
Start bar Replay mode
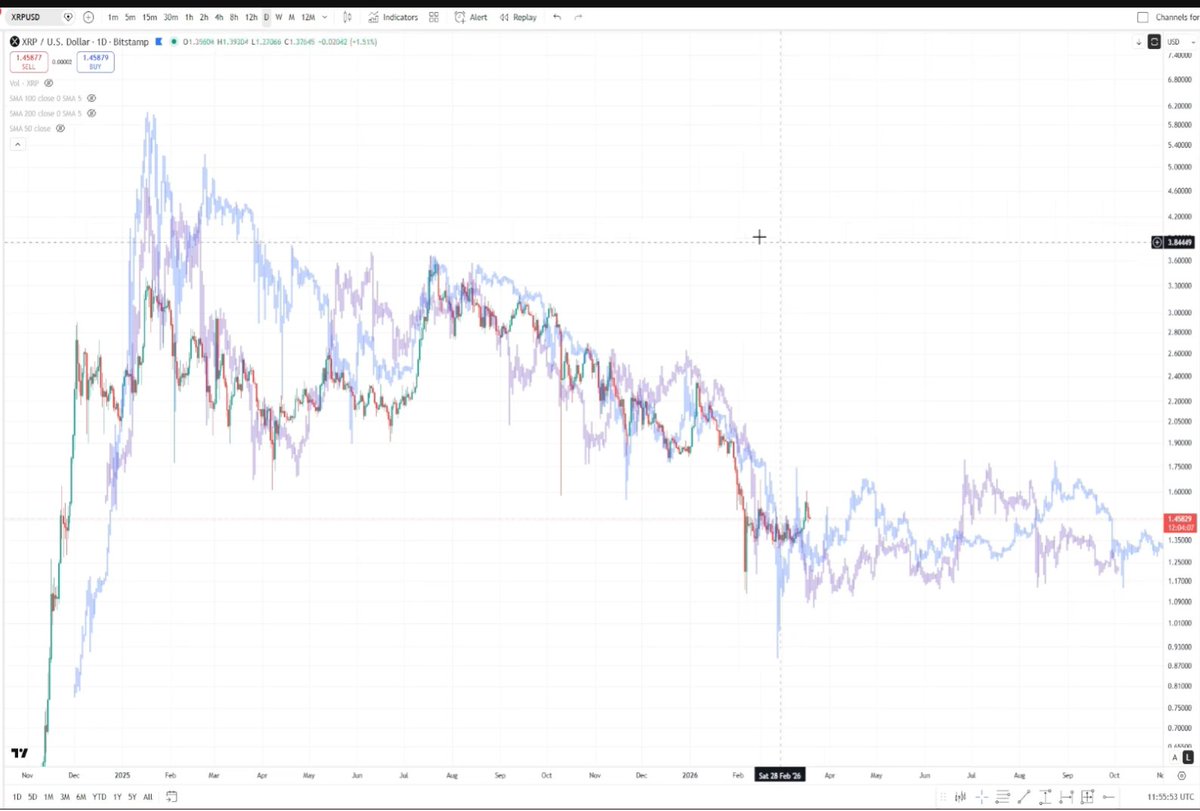(x=518, y=17)
